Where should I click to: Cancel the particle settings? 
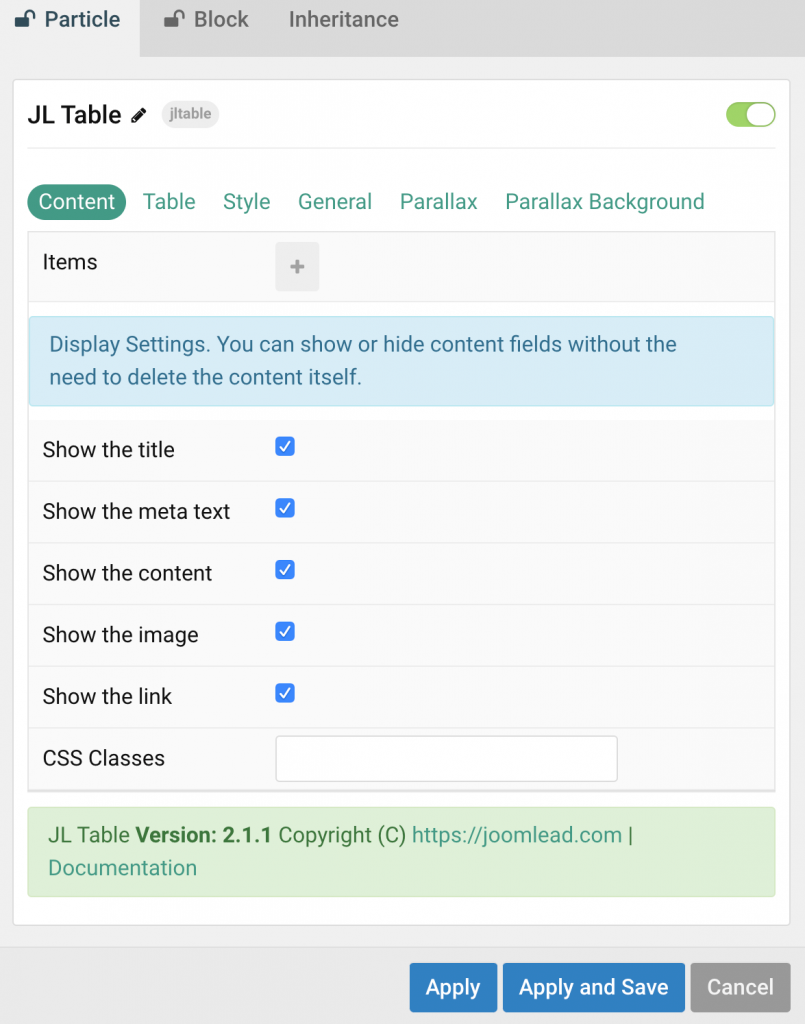click(740, 987)
